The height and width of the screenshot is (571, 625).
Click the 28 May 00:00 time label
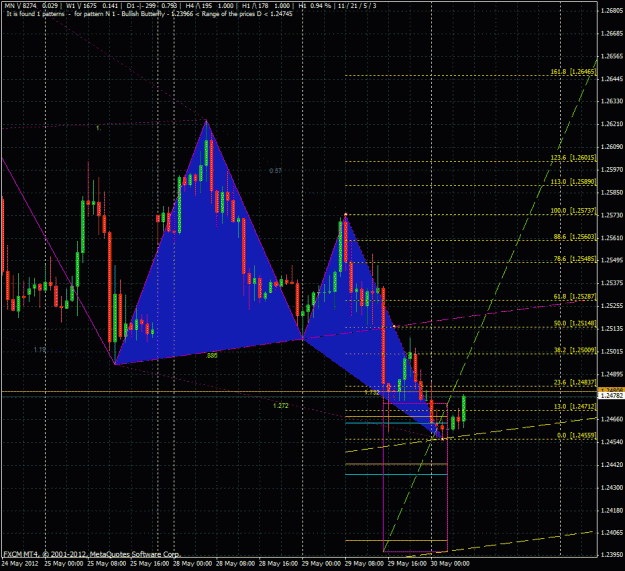(x=193, y=564)
